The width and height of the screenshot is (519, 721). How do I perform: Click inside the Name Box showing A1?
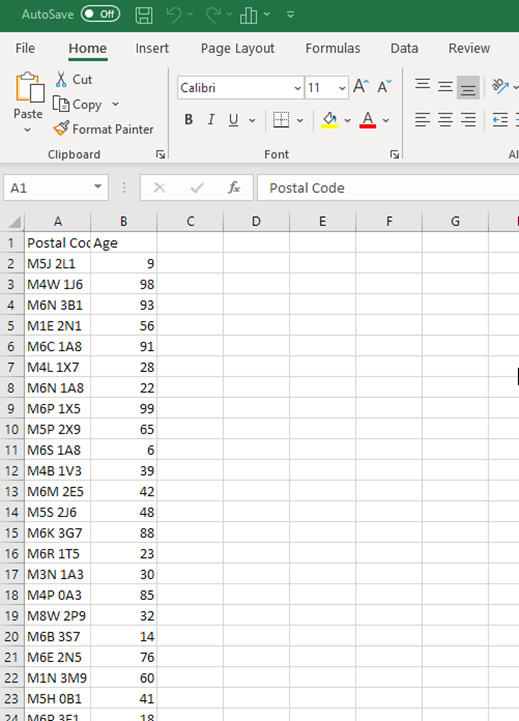[48, 188]
